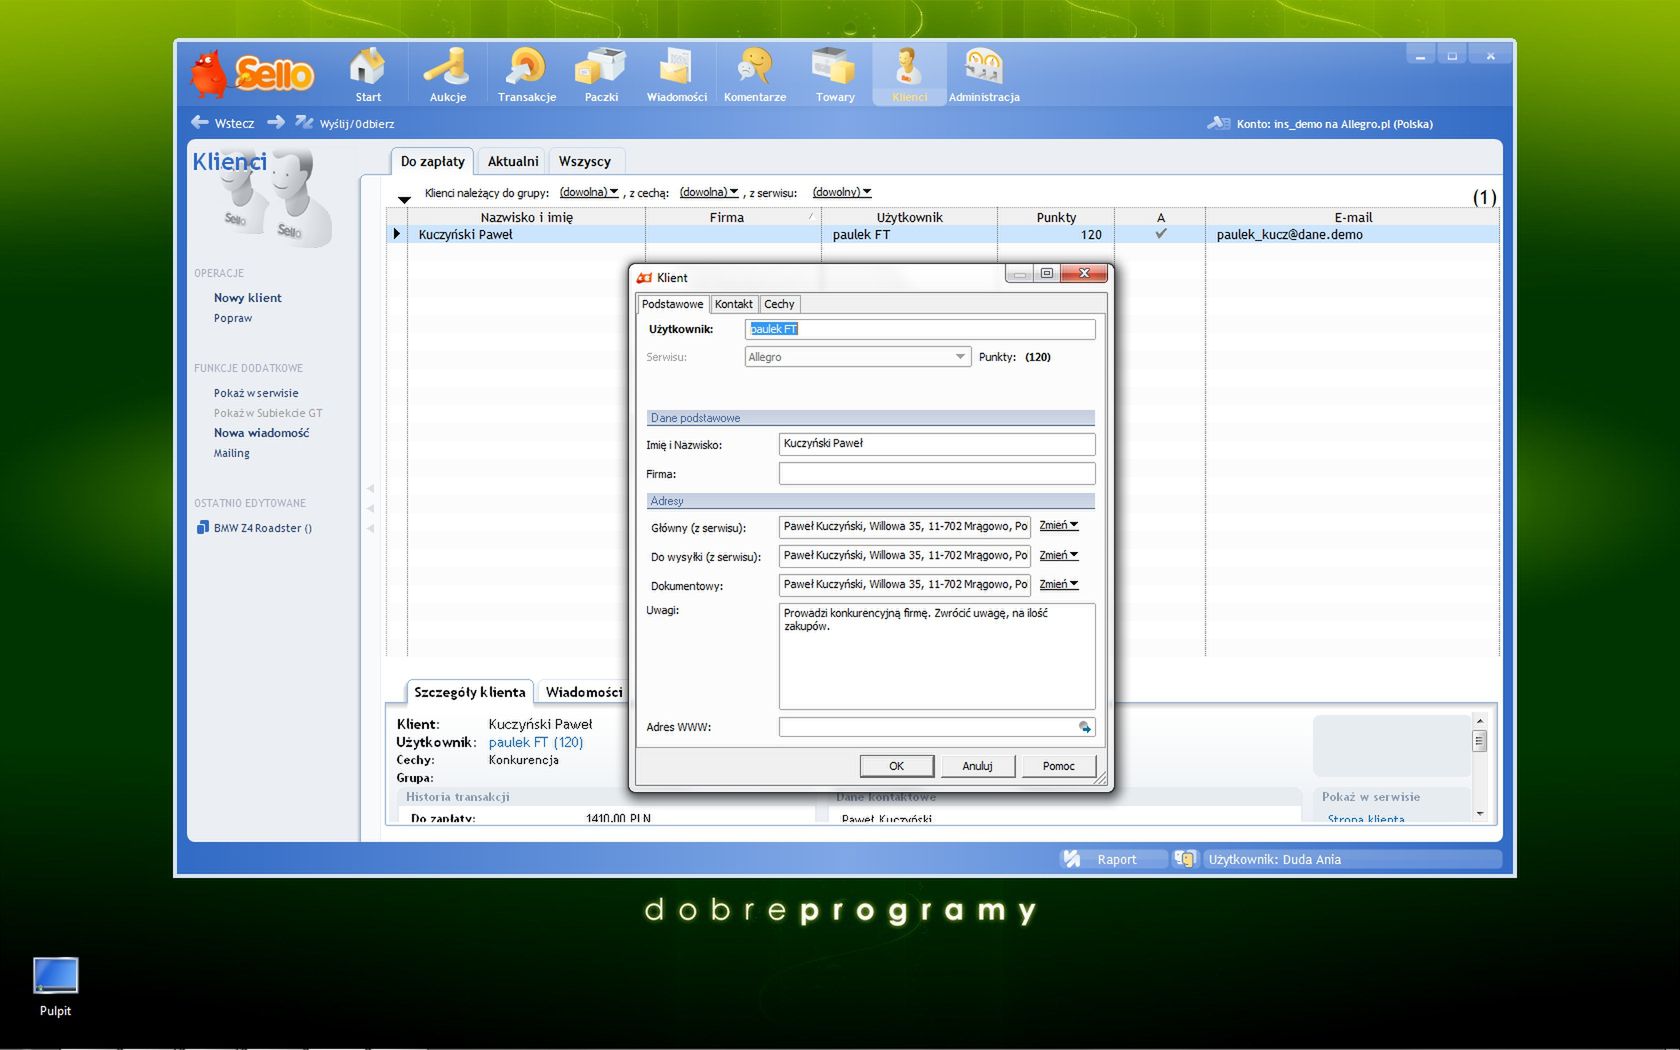Click the Pomoc button
Screen dimensions: 1680x1050
click(x=1059, y=766)
